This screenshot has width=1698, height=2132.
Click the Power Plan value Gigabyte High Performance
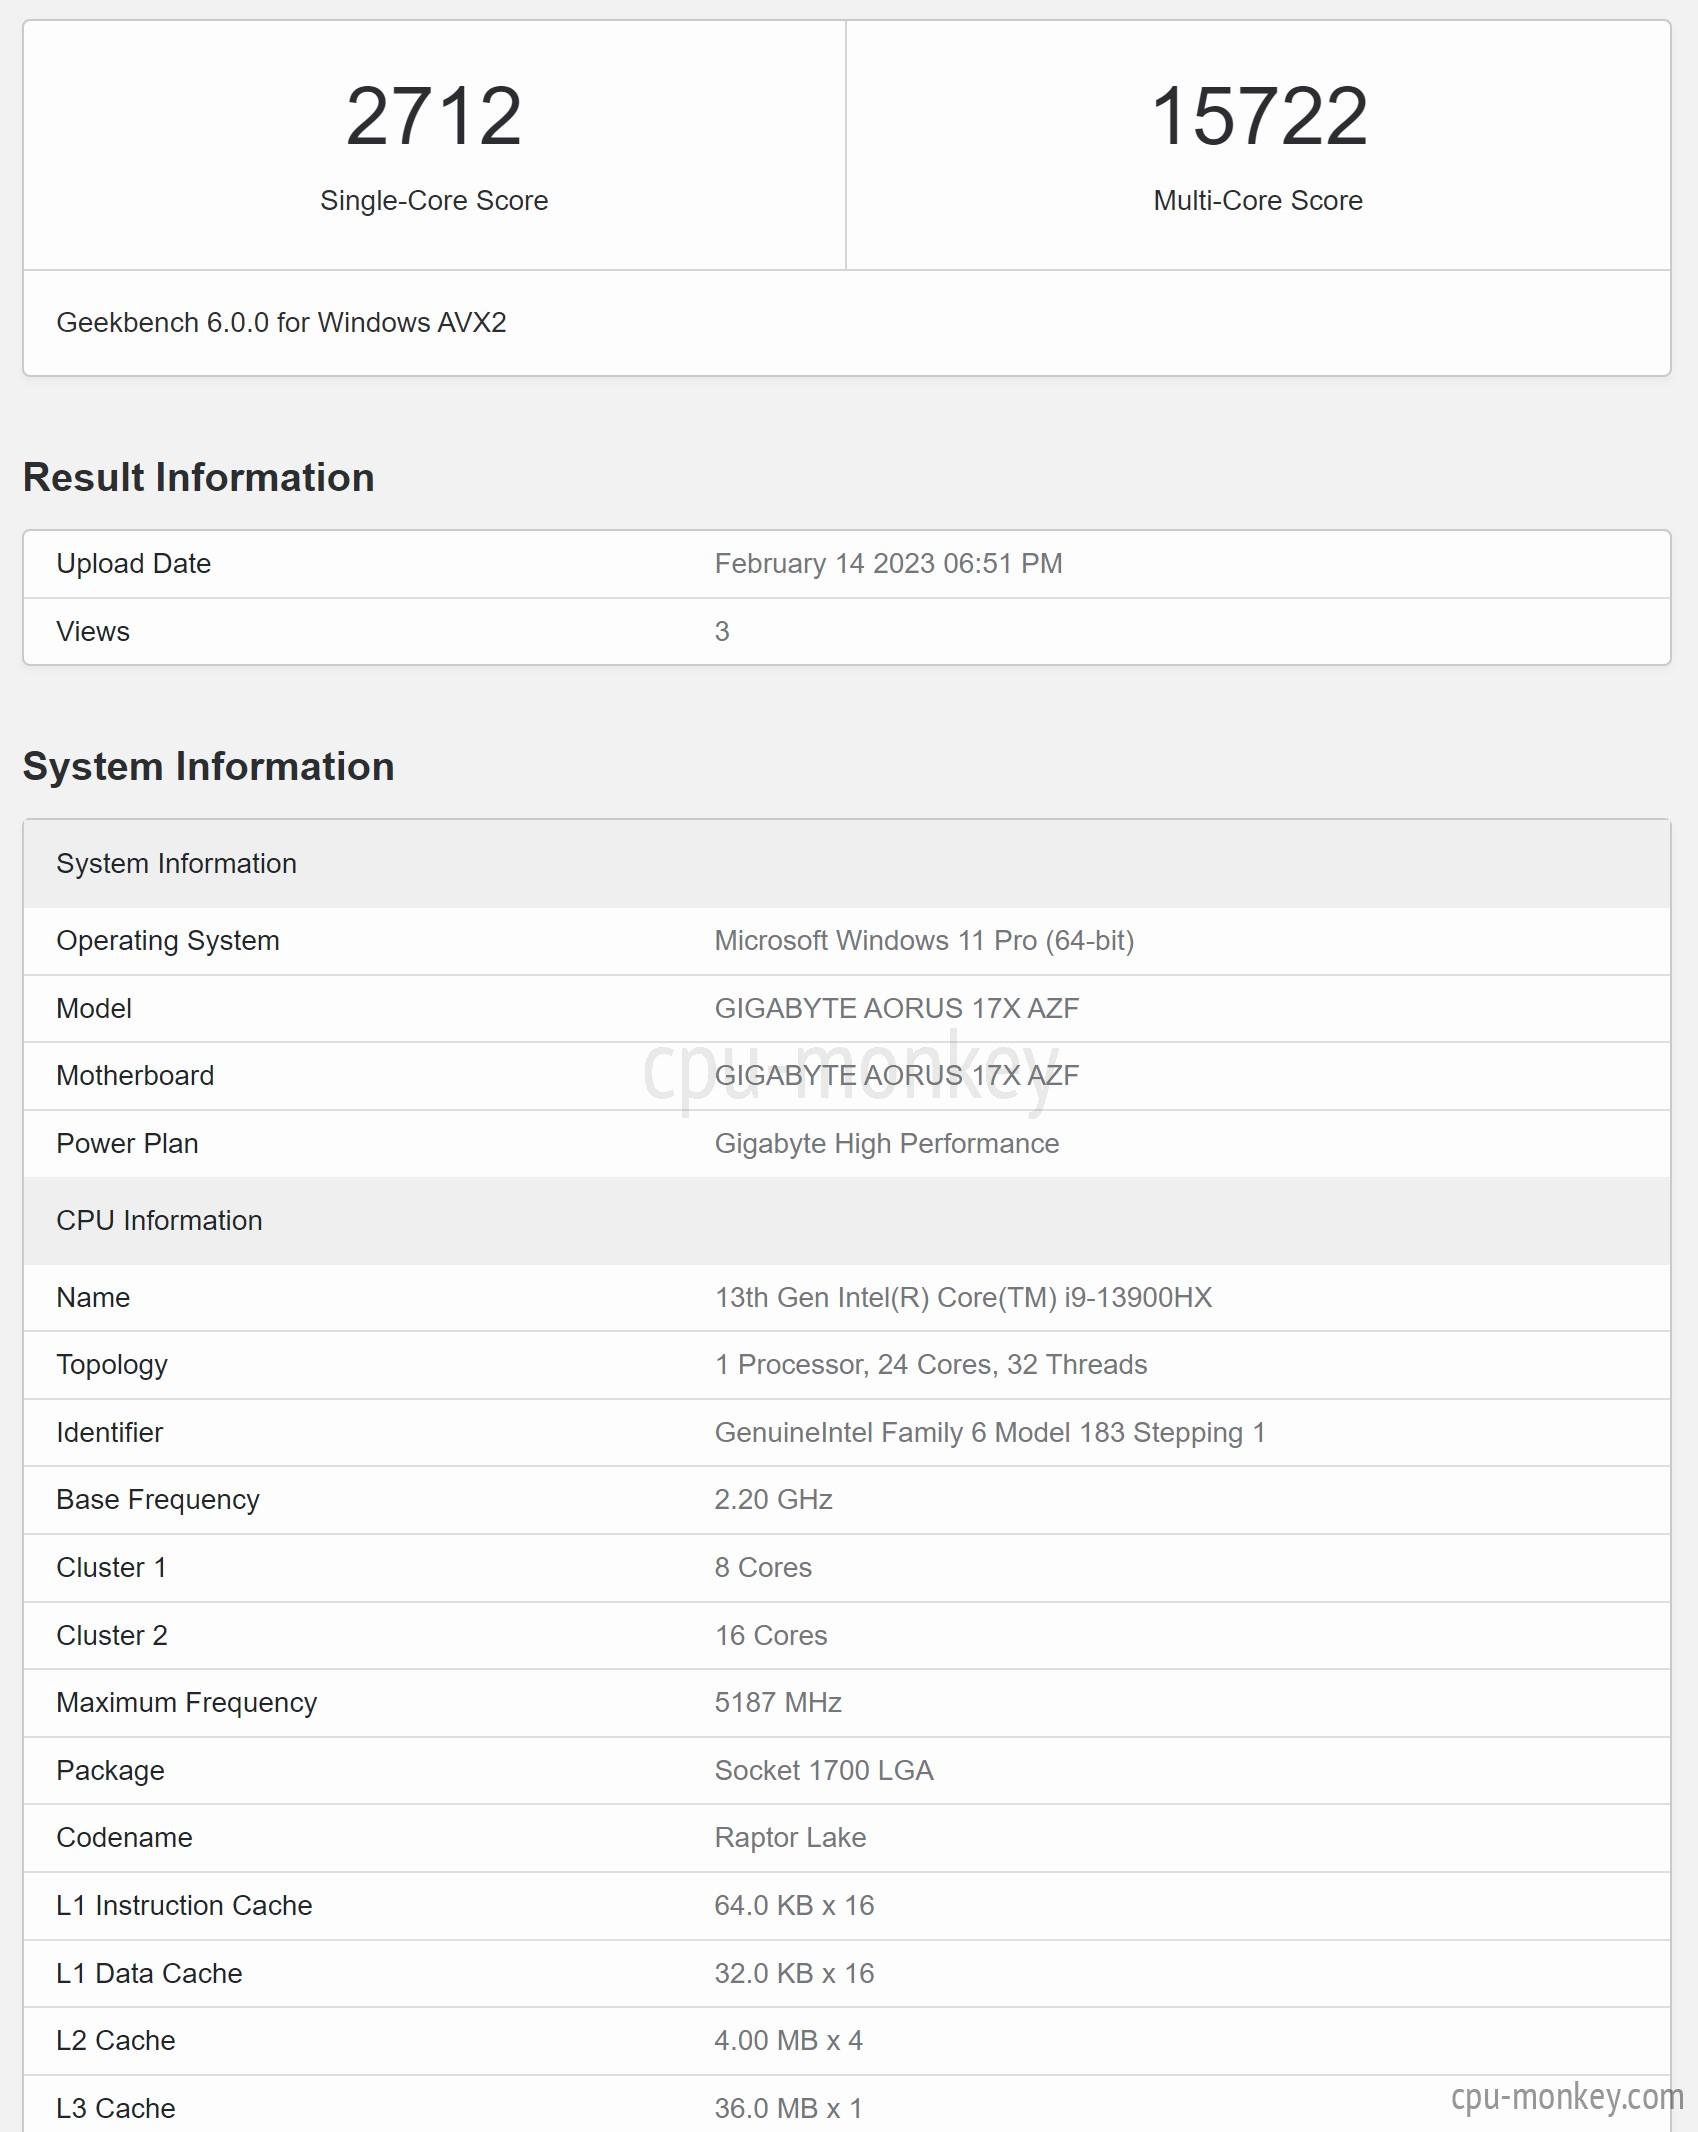point(886,1144)
